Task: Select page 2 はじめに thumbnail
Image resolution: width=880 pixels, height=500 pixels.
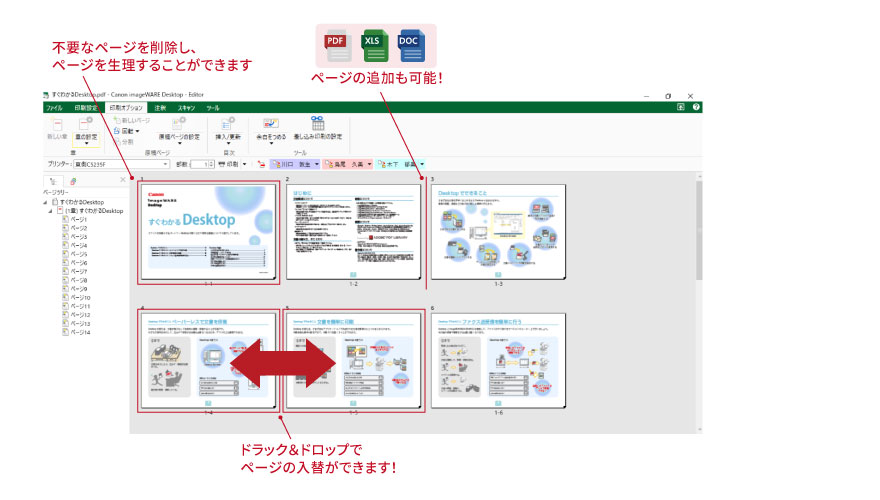Action: pos(353,232)
